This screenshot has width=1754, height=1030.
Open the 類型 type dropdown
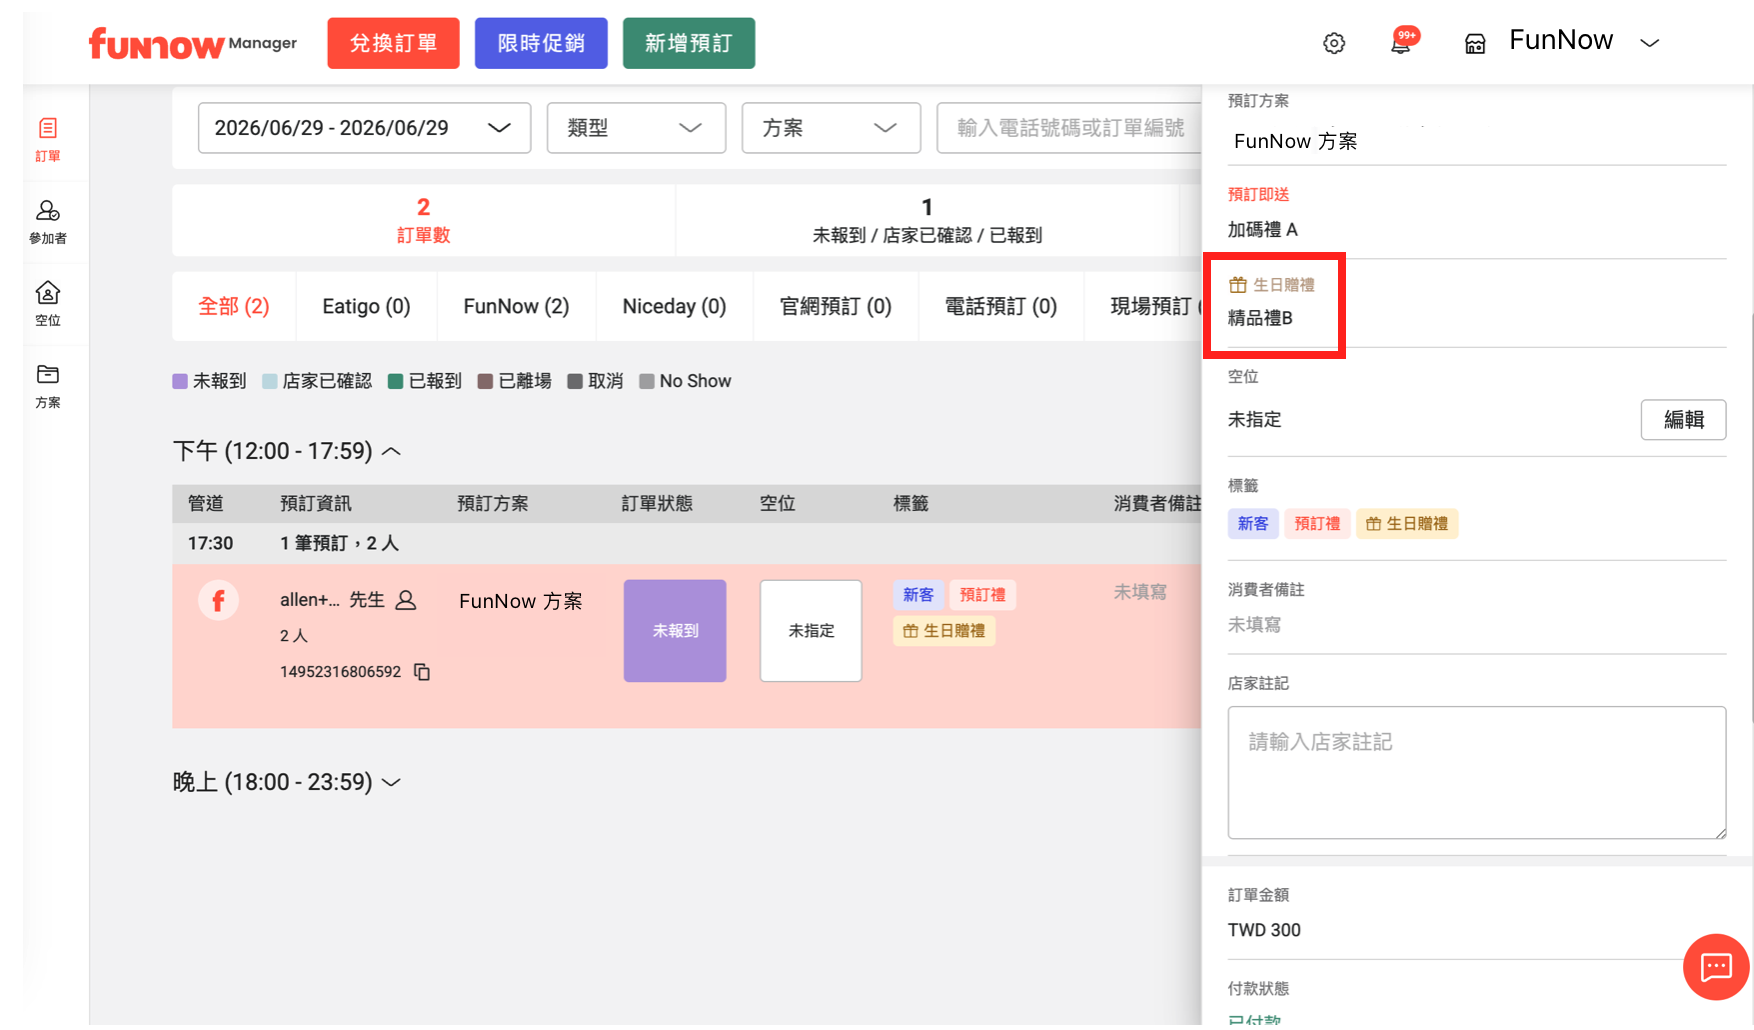[x=636, y=128]
